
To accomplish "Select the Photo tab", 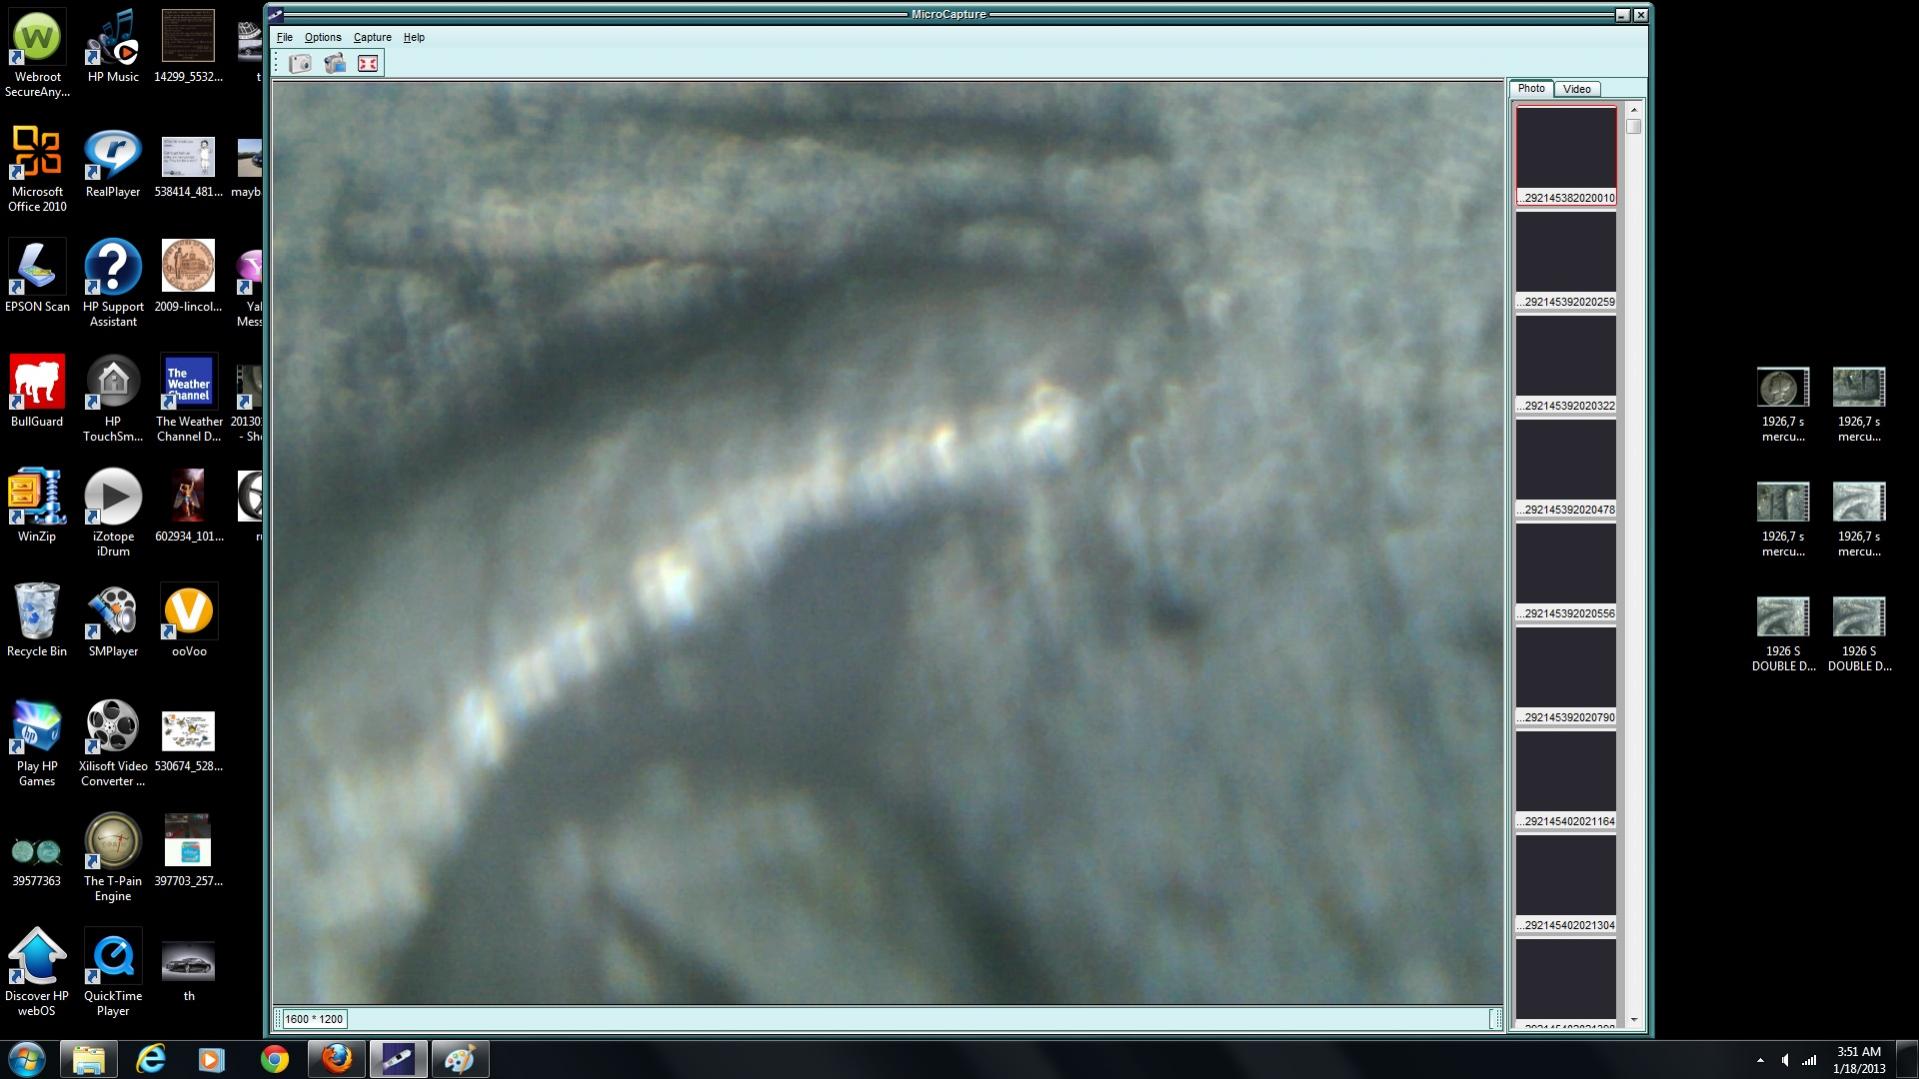I will coord(1530,88).
